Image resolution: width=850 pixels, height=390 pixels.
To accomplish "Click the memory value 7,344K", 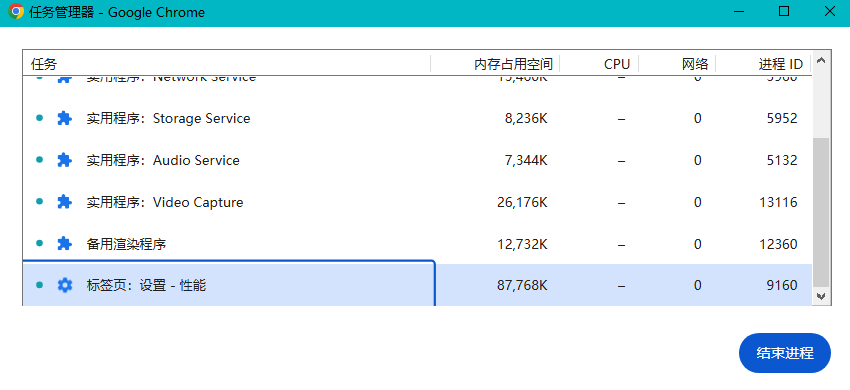I will click(x=526, y=160).
